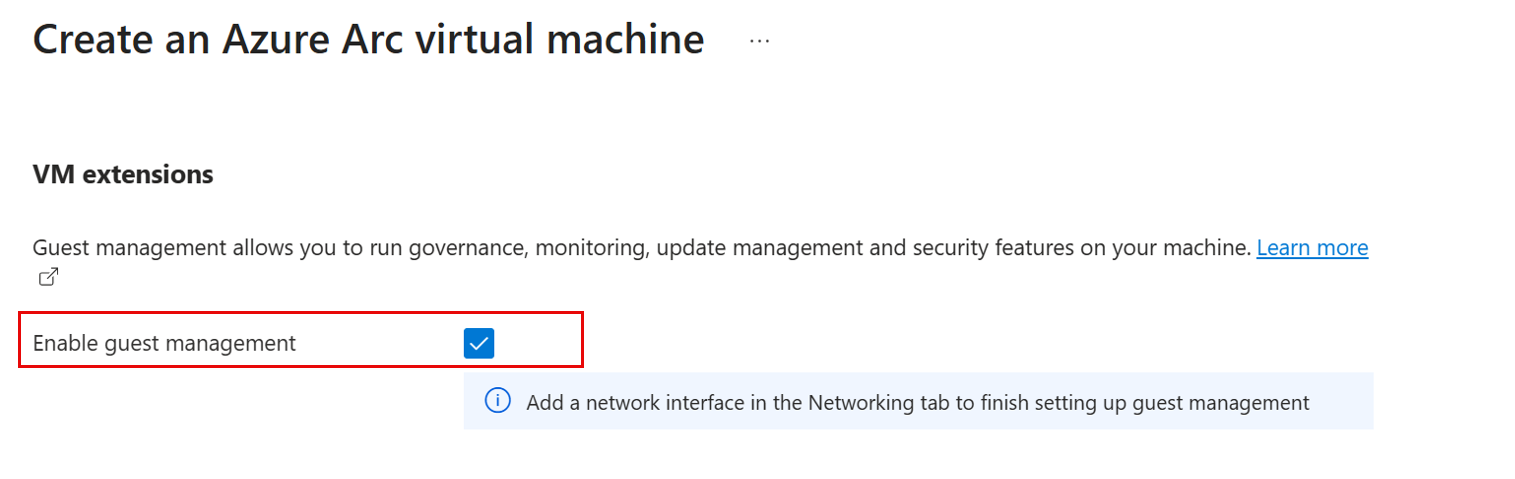Click the word monitoring in the description
The image size is (1515, 479).
(590, 248)
